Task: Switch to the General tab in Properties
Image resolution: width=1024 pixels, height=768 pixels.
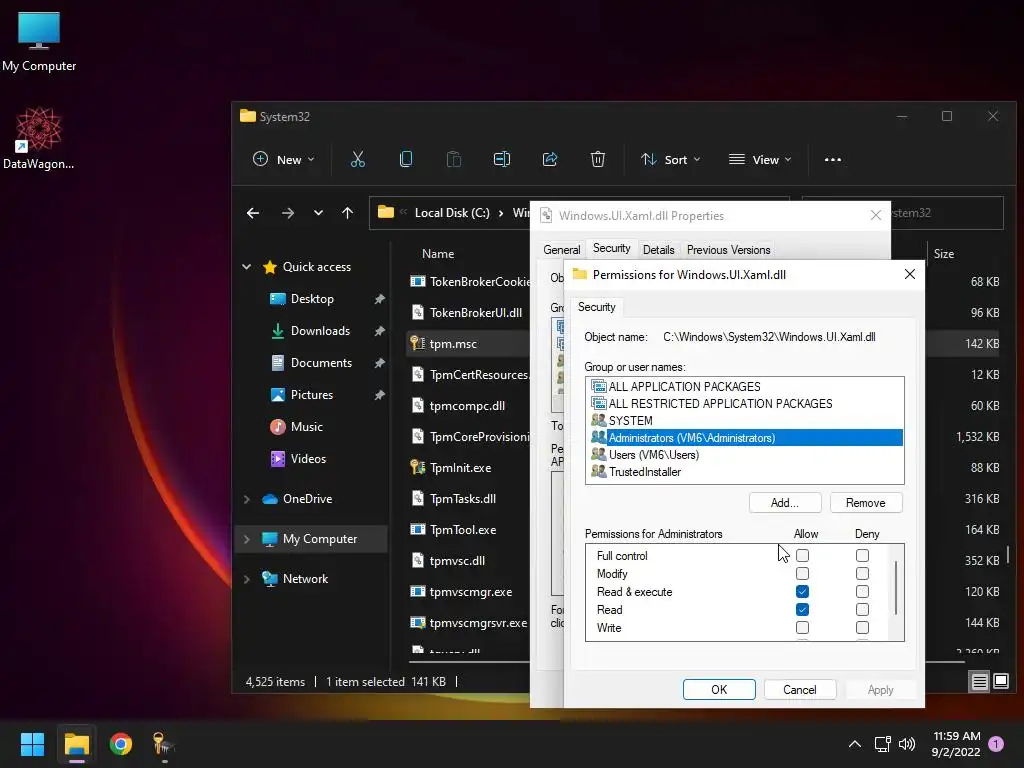Action: tap(561, 249)
